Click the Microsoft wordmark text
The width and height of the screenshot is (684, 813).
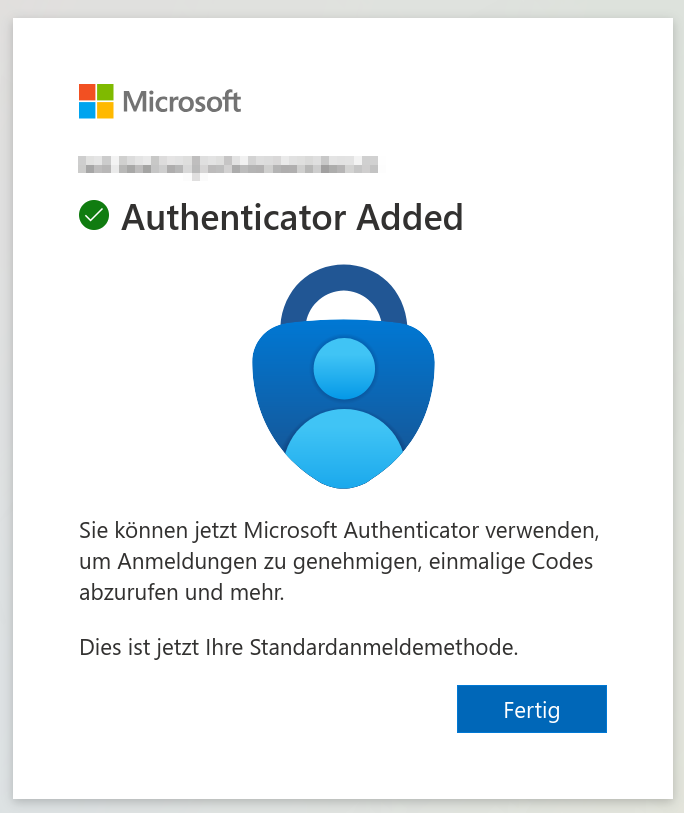[182, 101]
